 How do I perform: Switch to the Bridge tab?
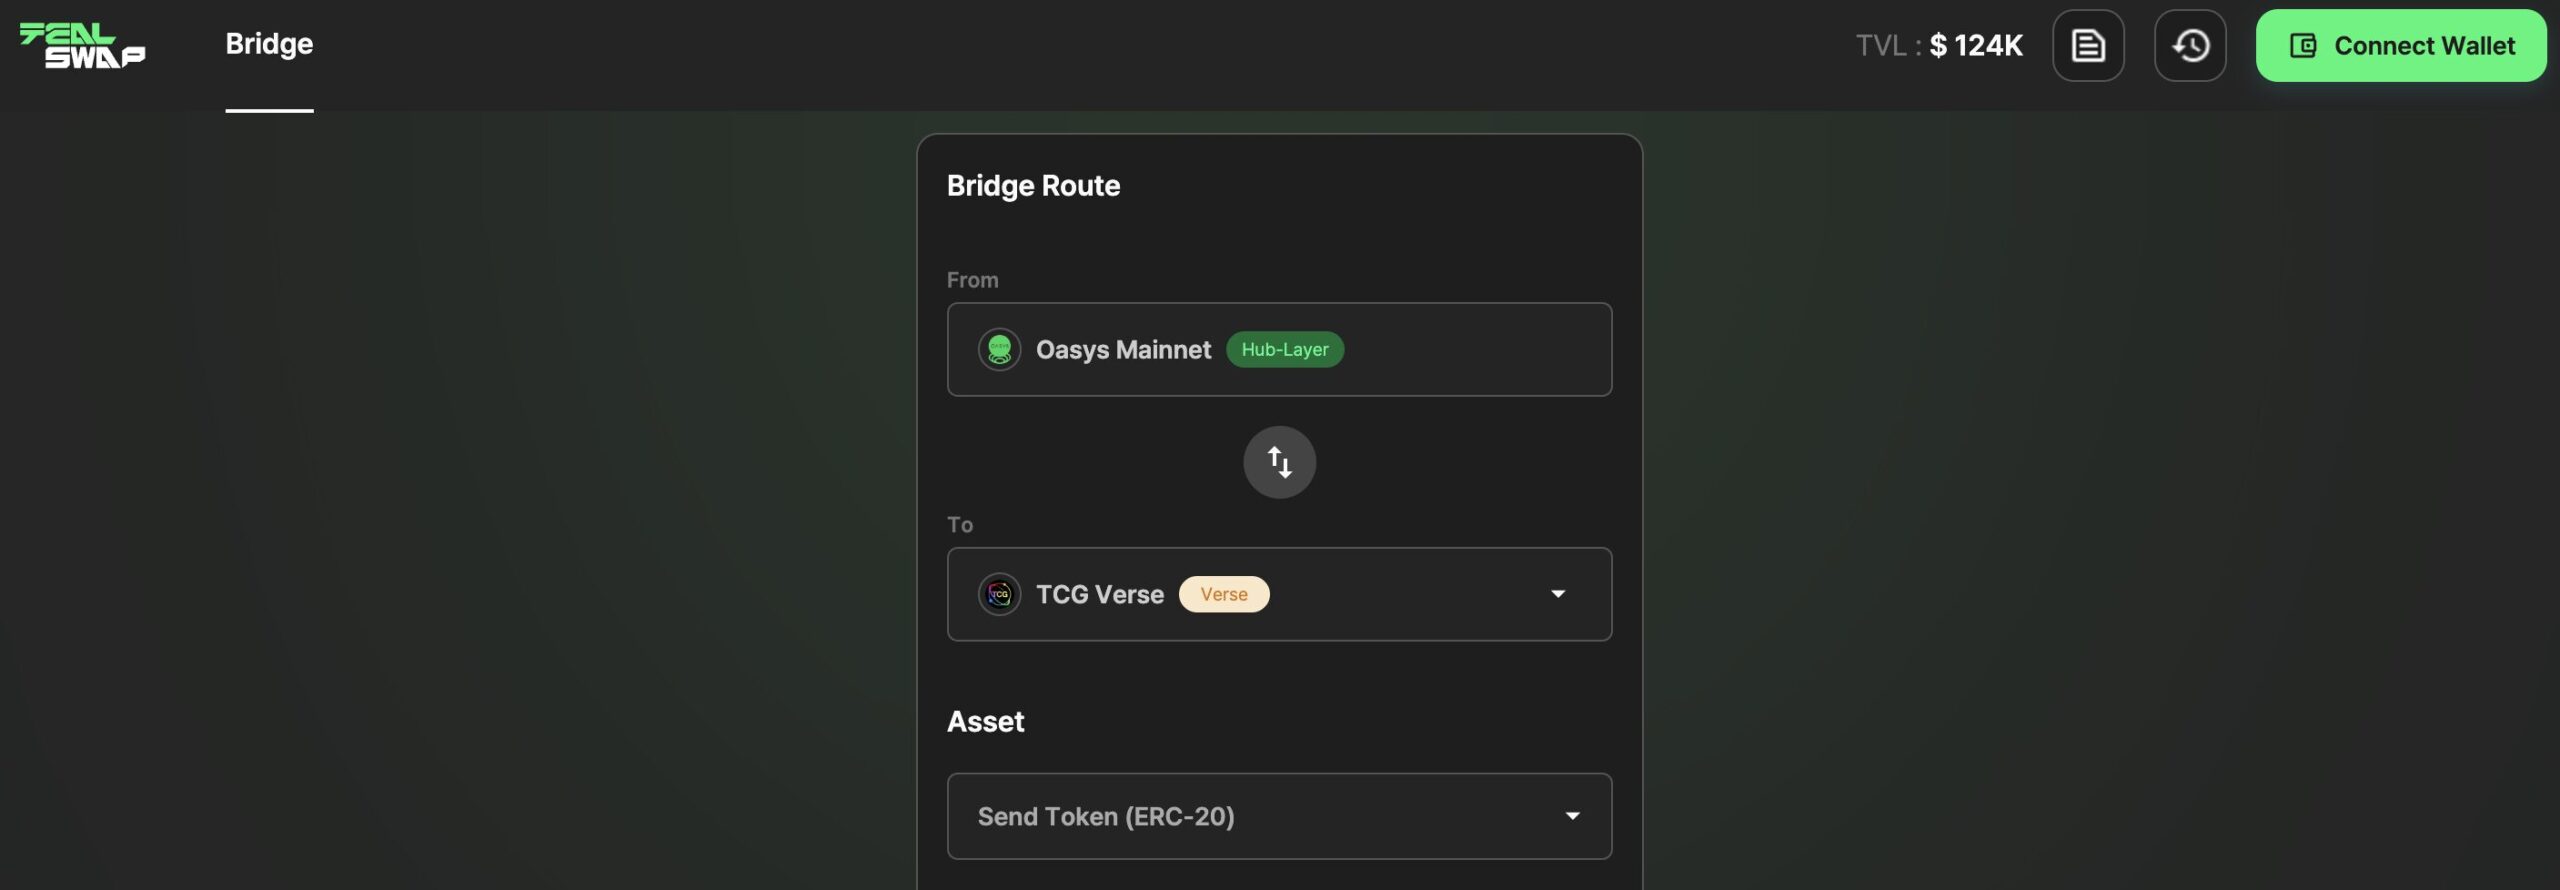pyautogui.click(x=269, y=45)
